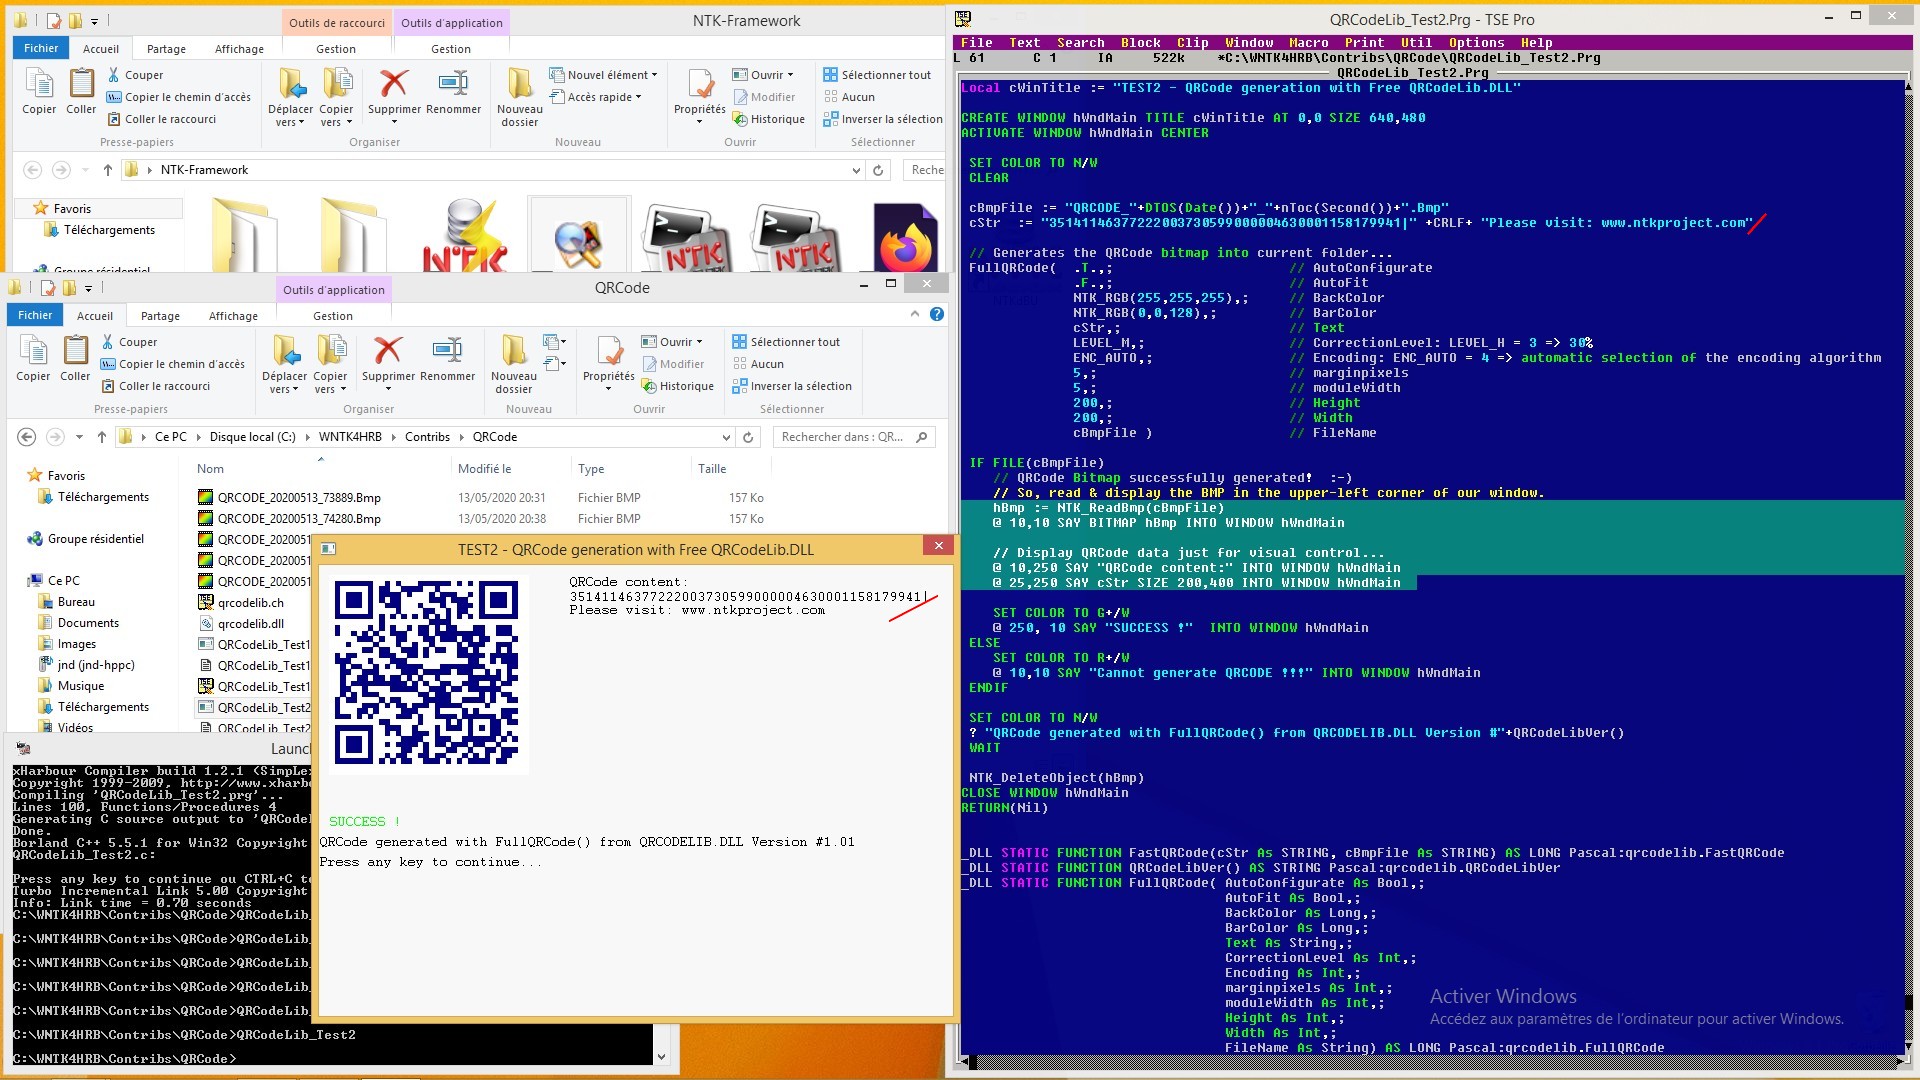Click Couper scissors in NTK-Framework ribbon
Screen dimensions: 1920x1080
coord(134,75)
